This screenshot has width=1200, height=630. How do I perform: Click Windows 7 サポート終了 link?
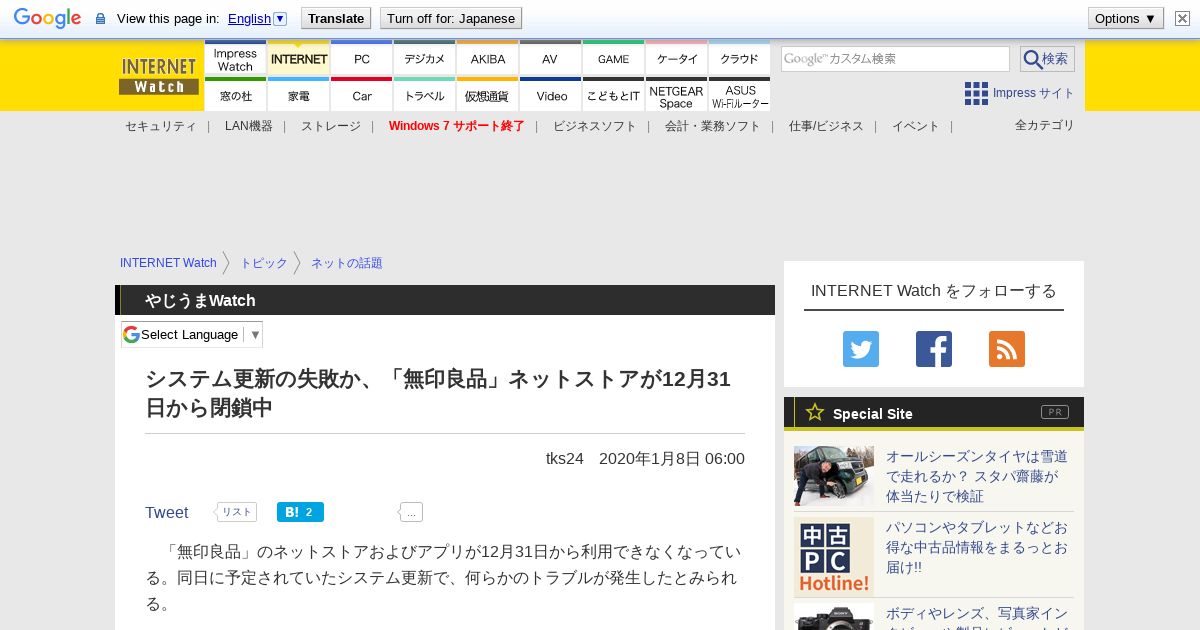click(x=457, y=126)
